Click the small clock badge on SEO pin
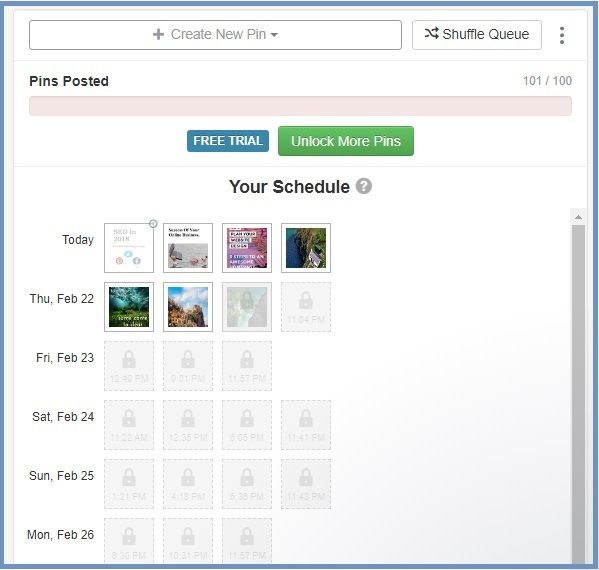The width and height of the screenshot is (599, 570). (153, 223)
